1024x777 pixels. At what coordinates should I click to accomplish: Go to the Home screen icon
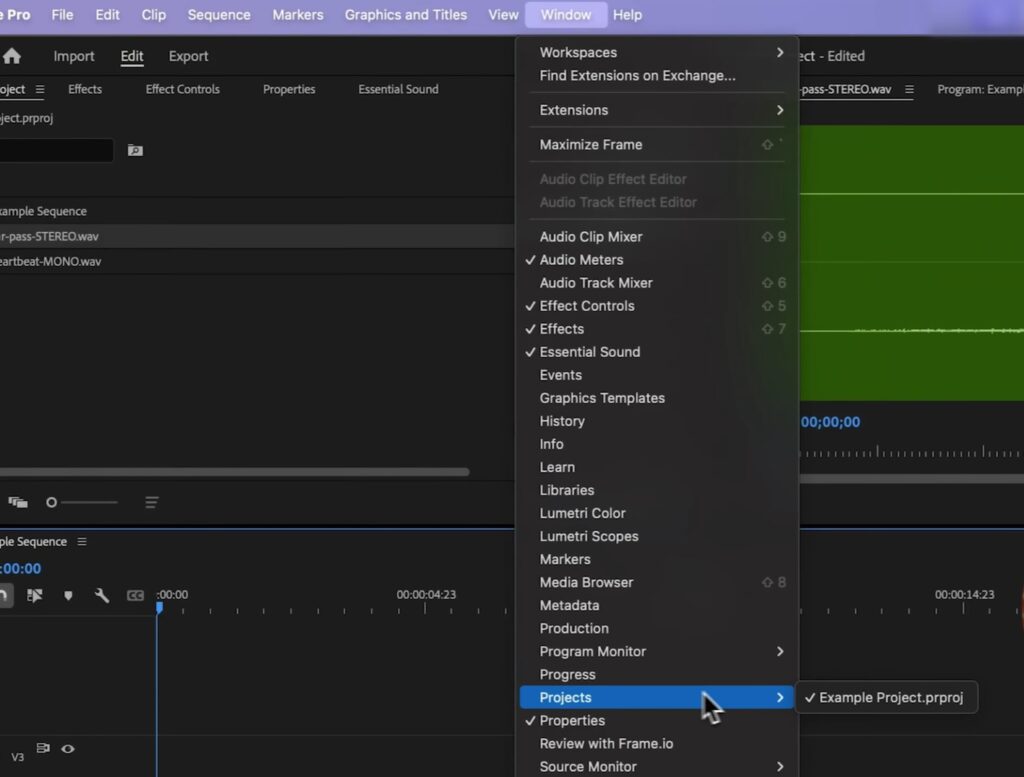coord(12,56)
